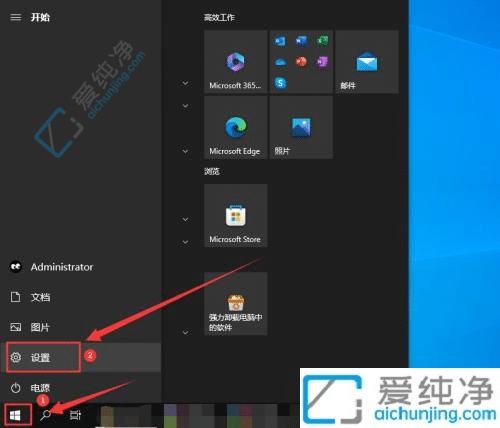Open the 照片 photos tile
The width and height of the screenshot is (500, 428).
click(x=301, y=127)
